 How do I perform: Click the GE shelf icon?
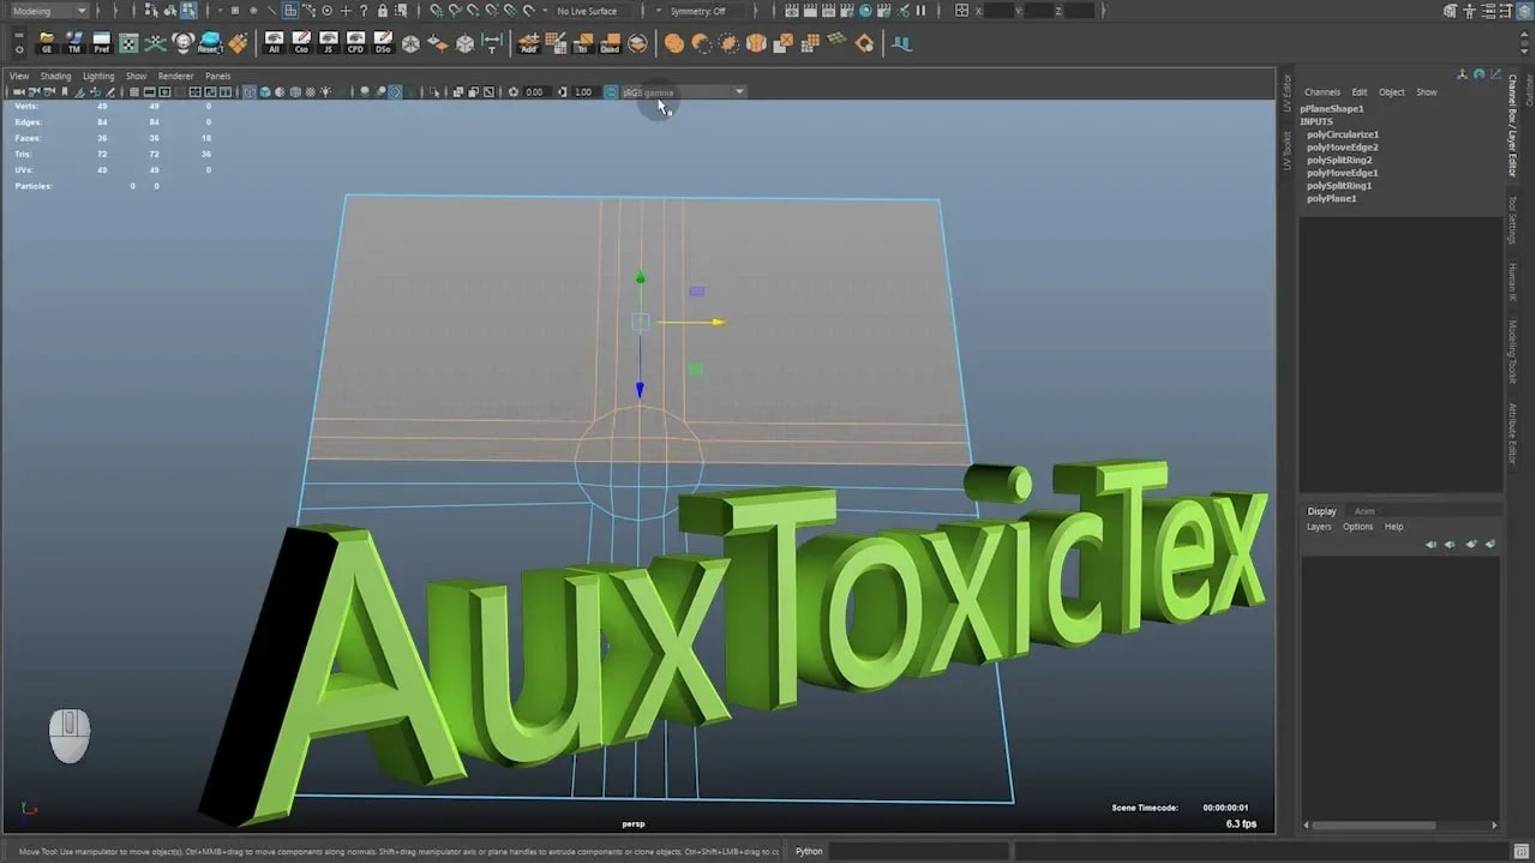pyautogui.click(x=46, y=43)
